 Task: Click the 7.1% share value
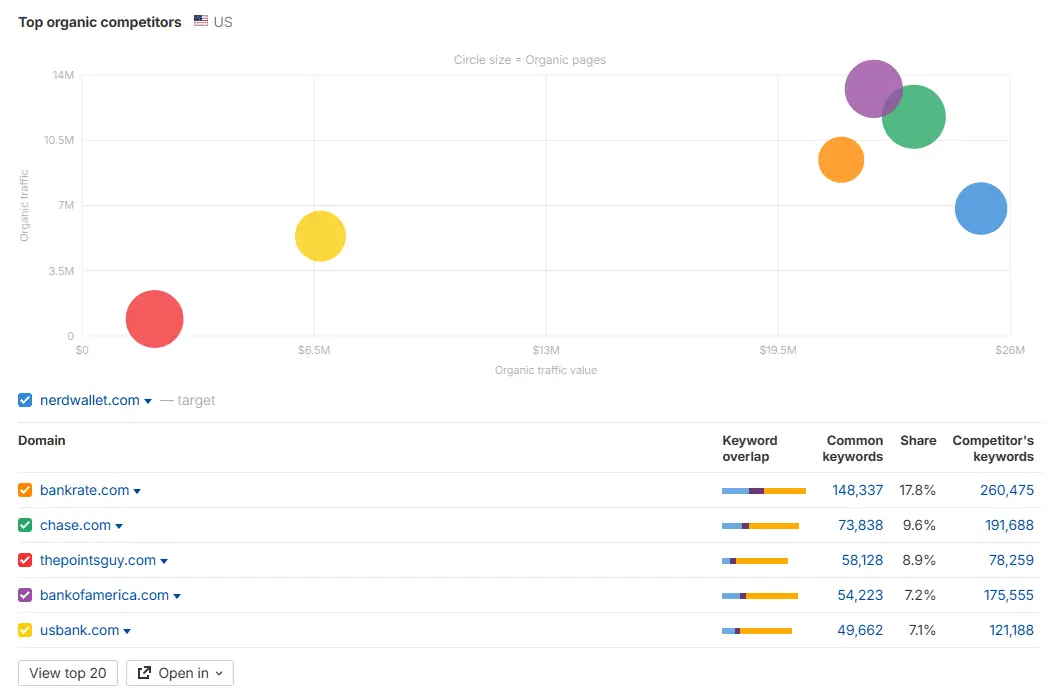(922, 630)
